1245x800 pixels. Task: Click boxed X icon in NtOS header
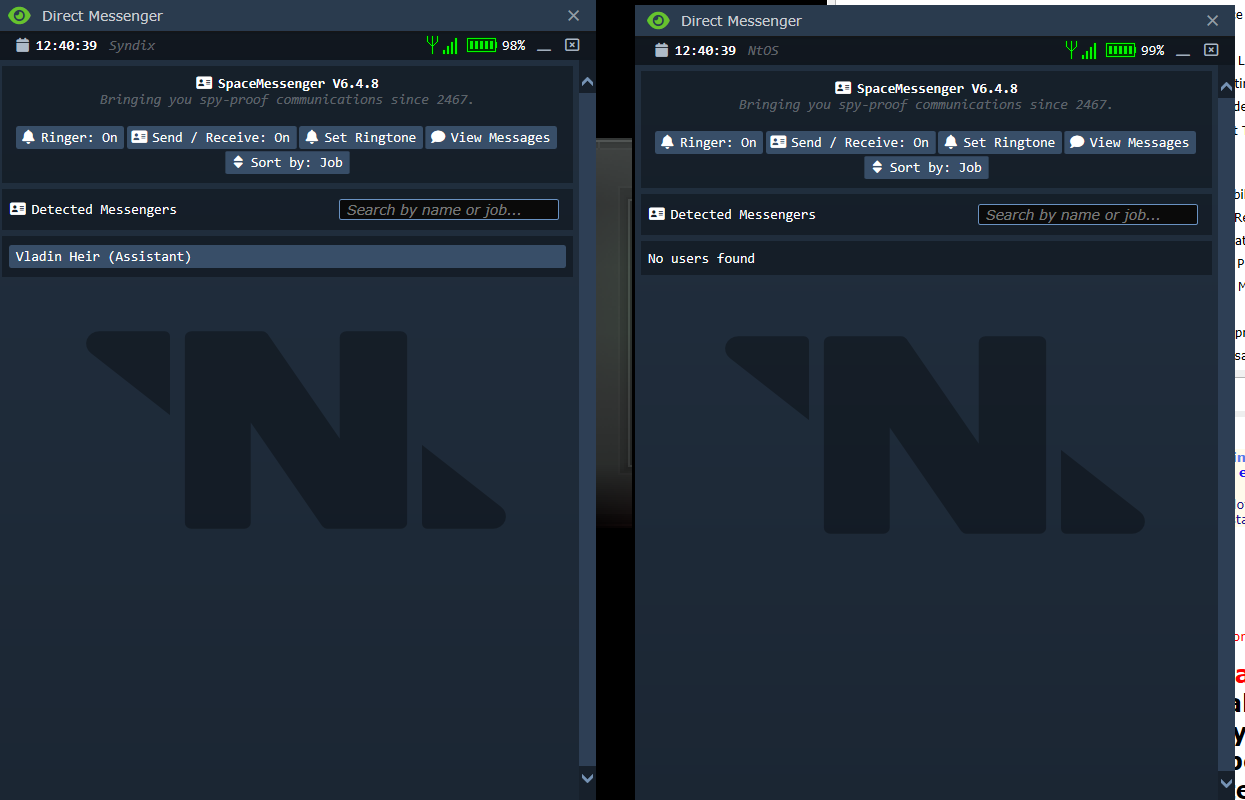tap(1211, 50)
